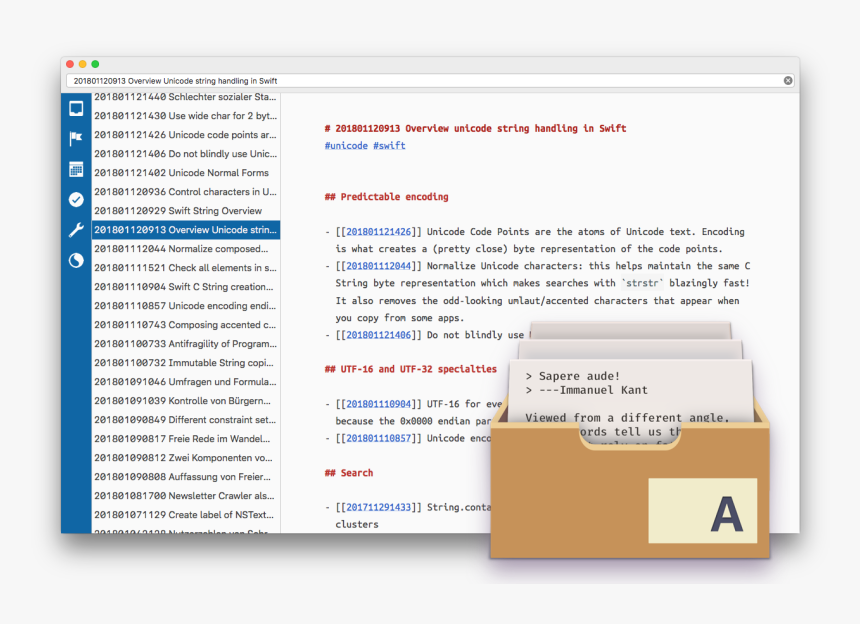
Task: Follow the #unicode hashtag link
Action: click(346, 146)
